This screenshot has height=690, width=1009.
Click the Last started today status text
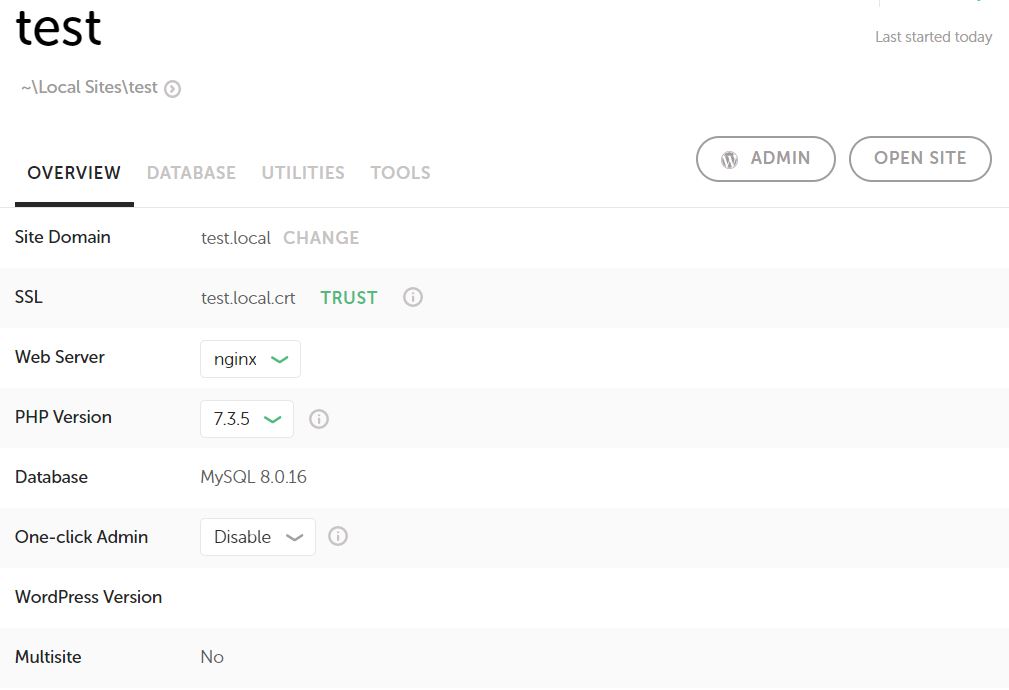coord(933,37)
